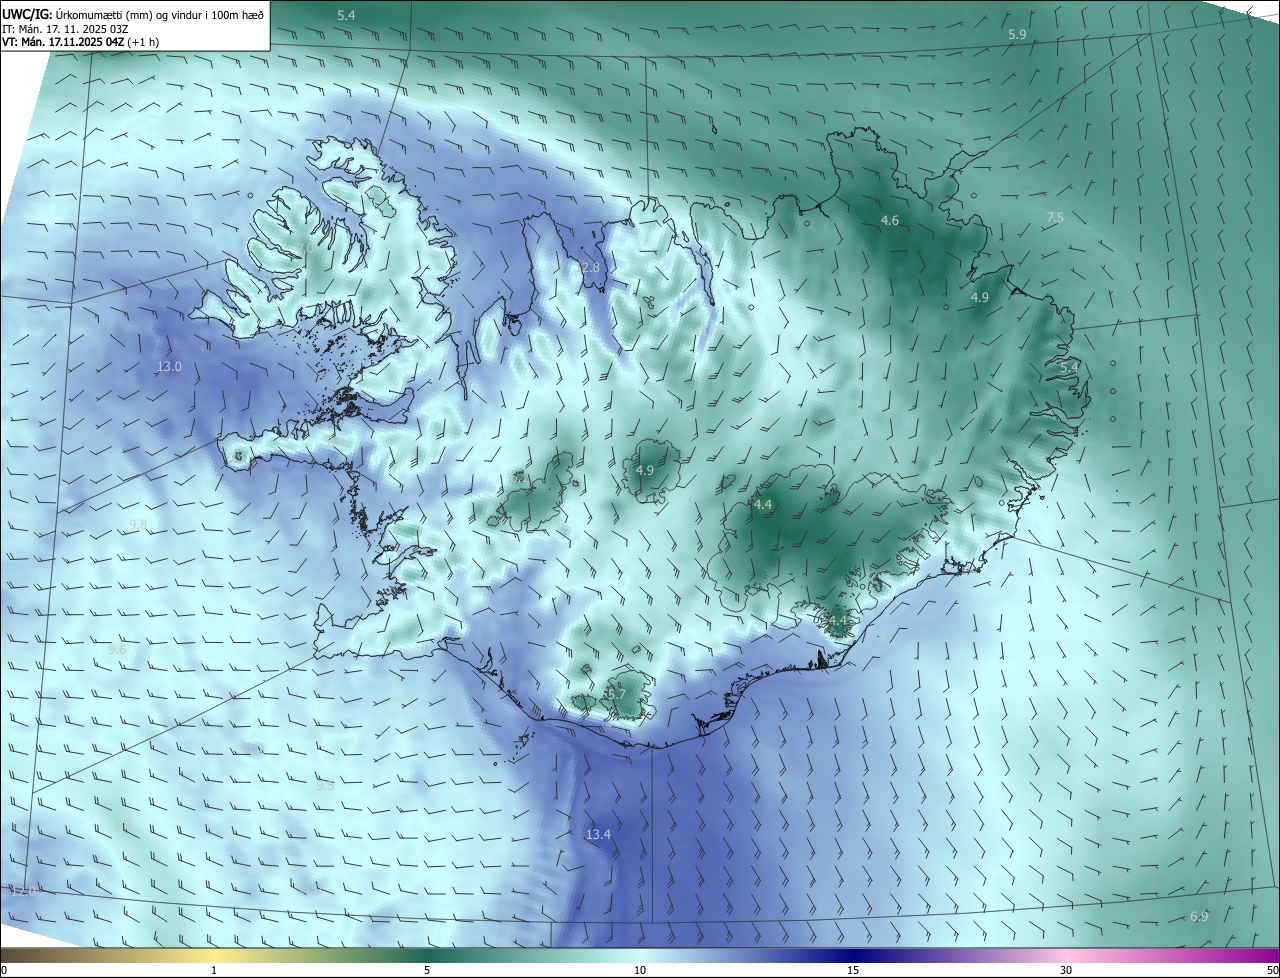Click the 9.8 value label
This screenshot has width=1280, height=978.
138,525
